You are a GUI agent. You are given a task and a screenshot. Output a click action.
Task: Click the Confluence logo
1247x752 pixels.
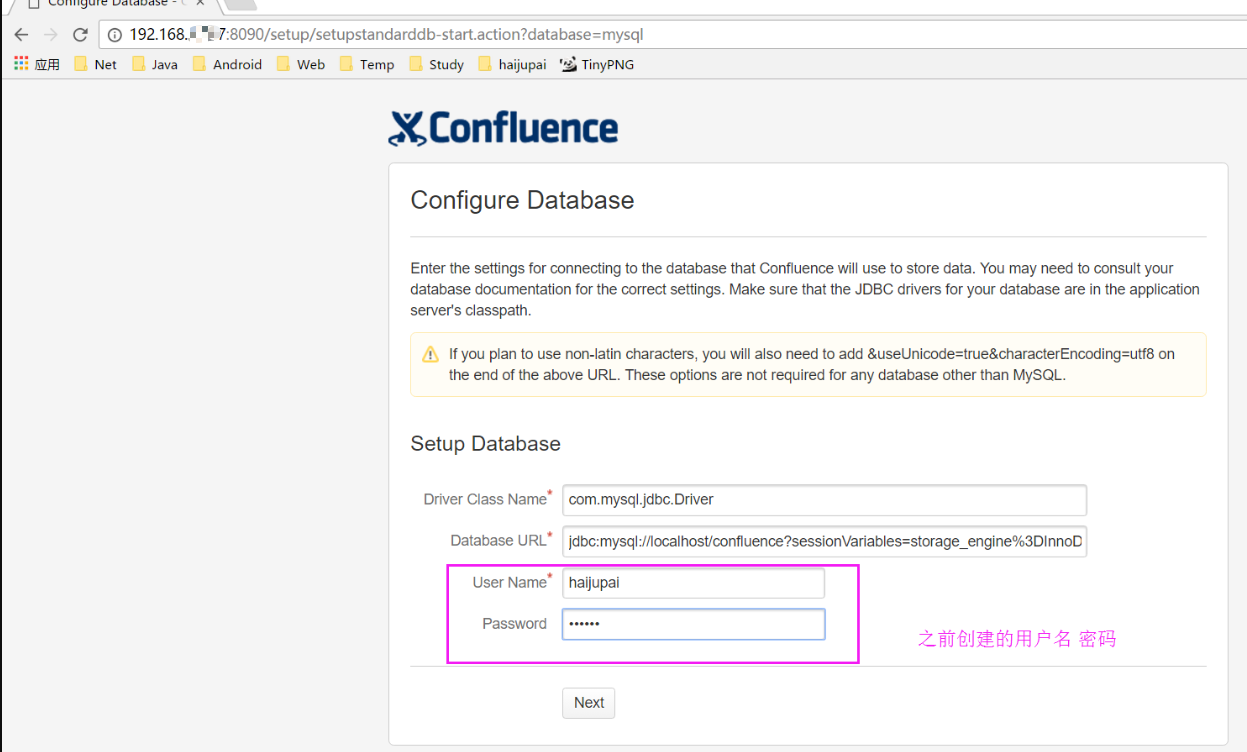503,129
